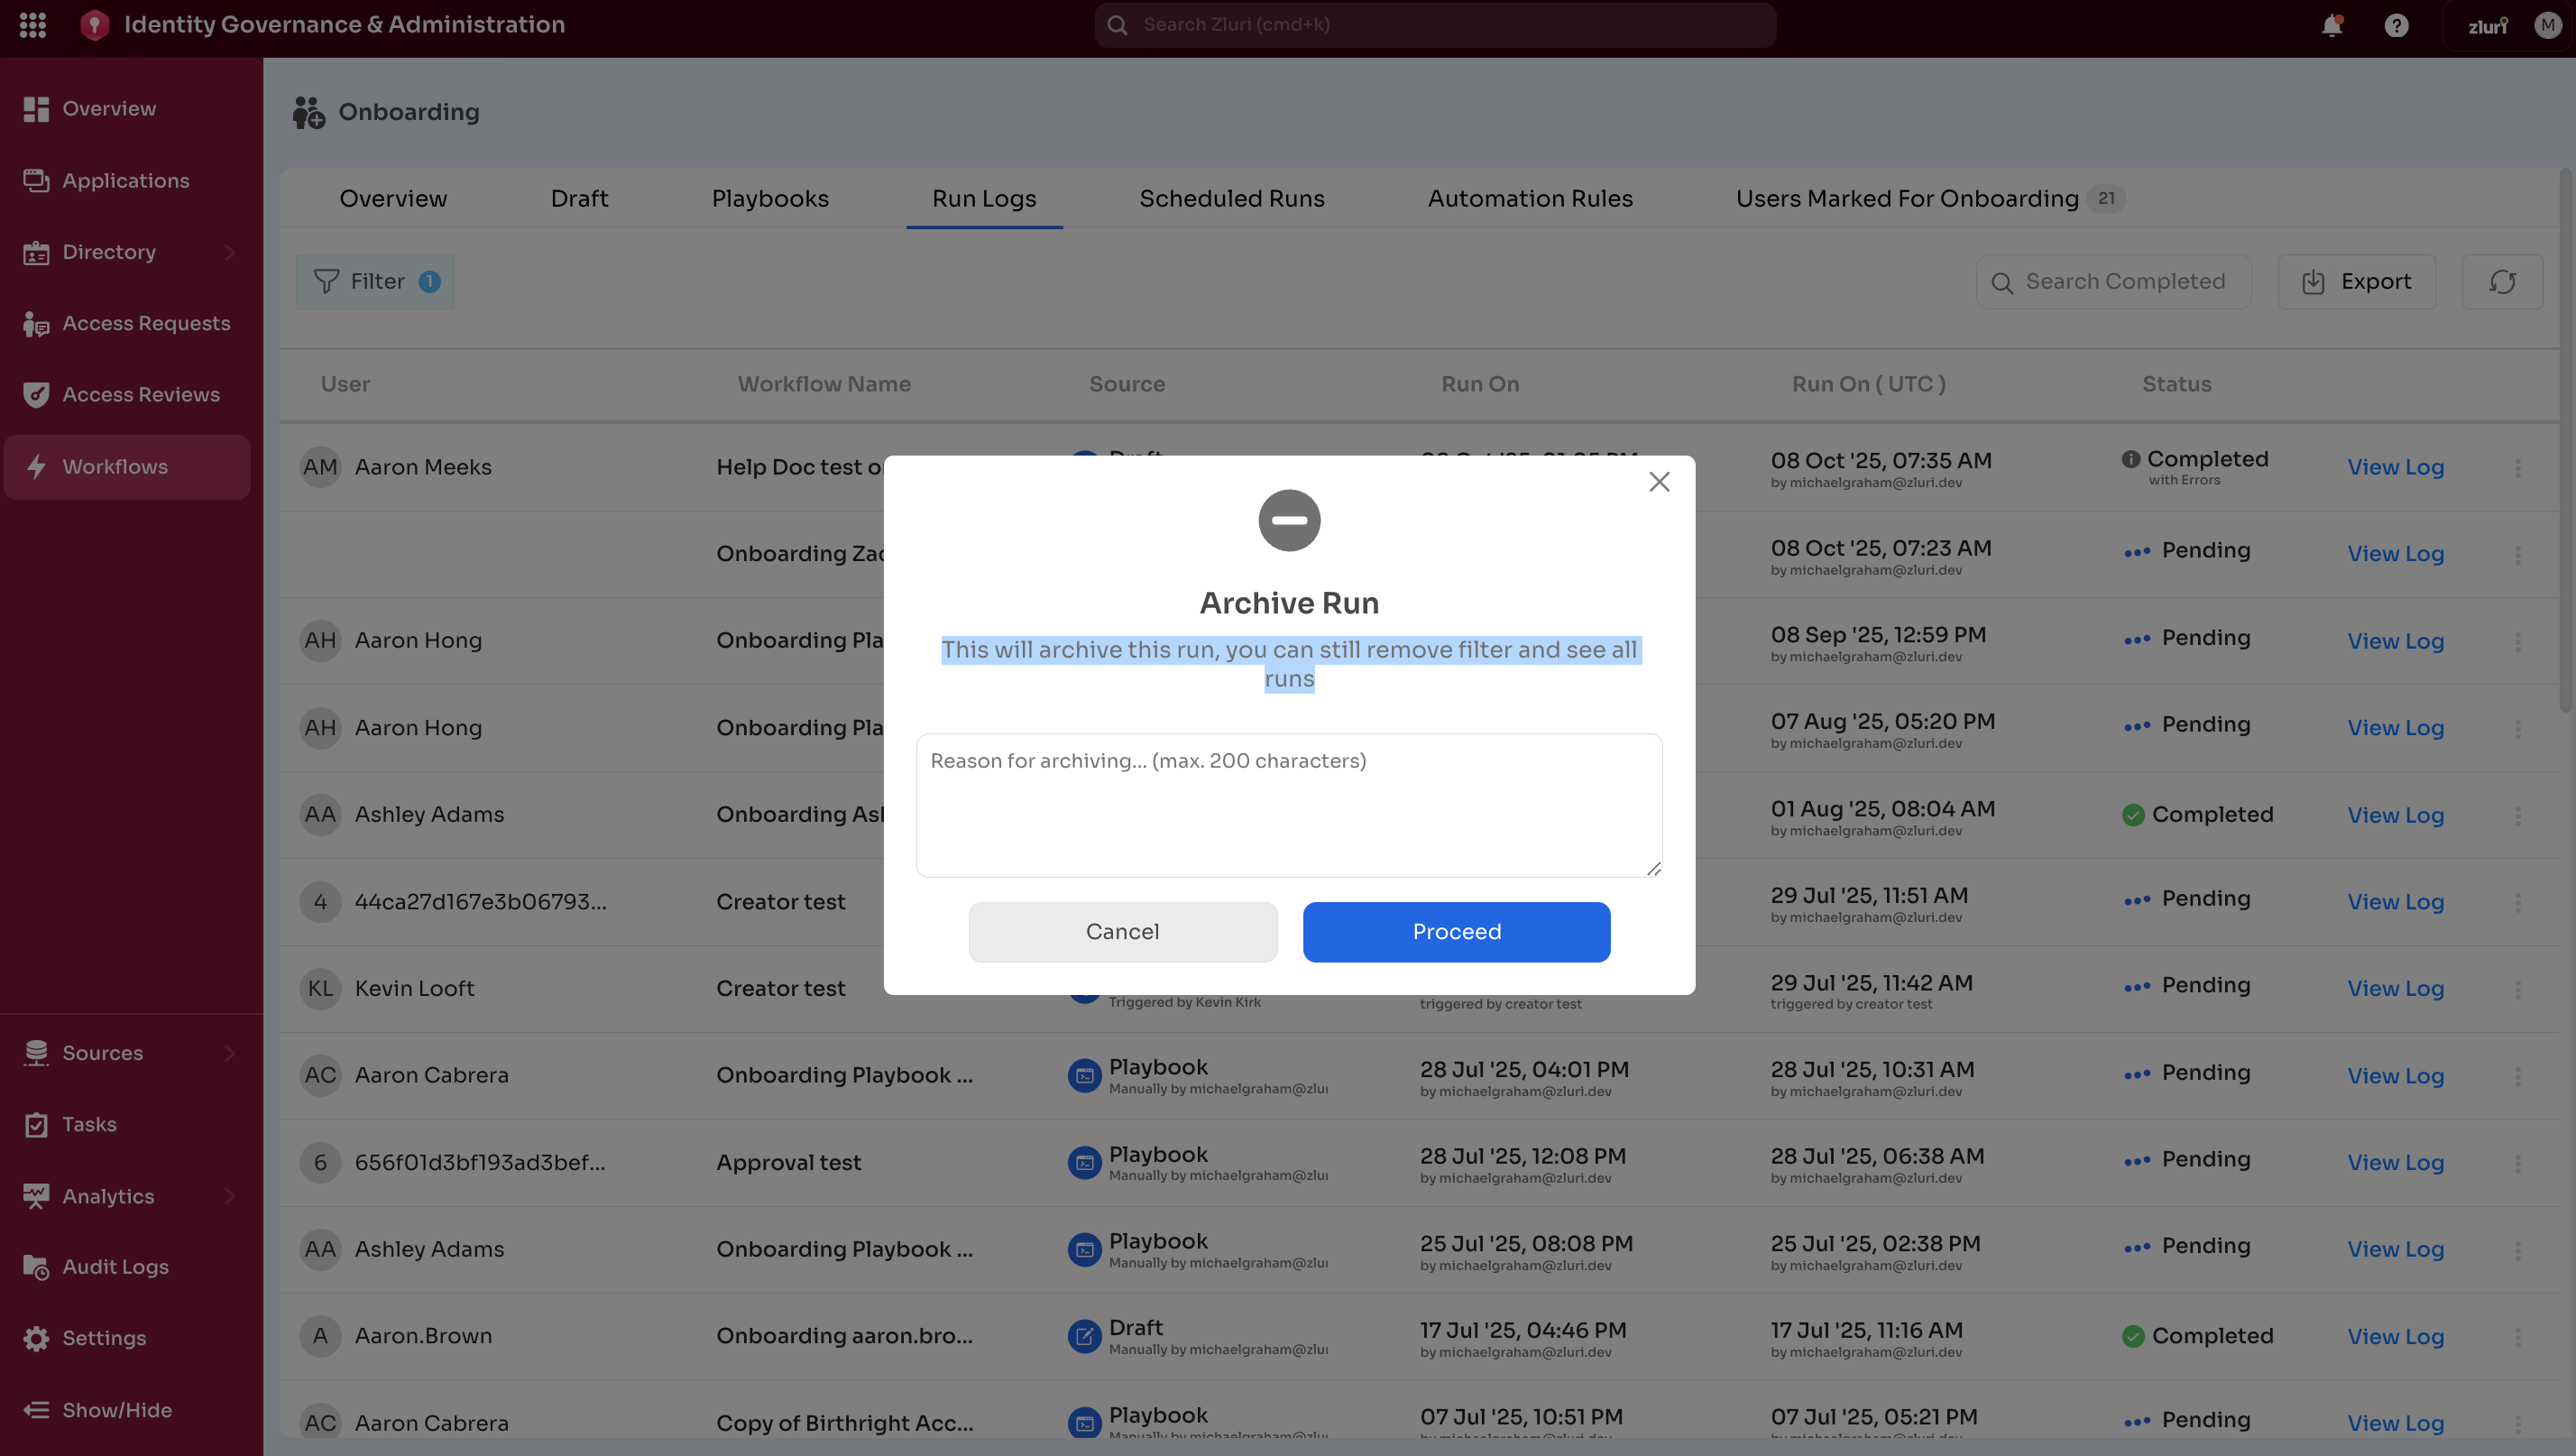Viewport: 2576px width, 1456px height.
Task: Click the refresh icon beside Export
Action: (x=2502, y=282)
